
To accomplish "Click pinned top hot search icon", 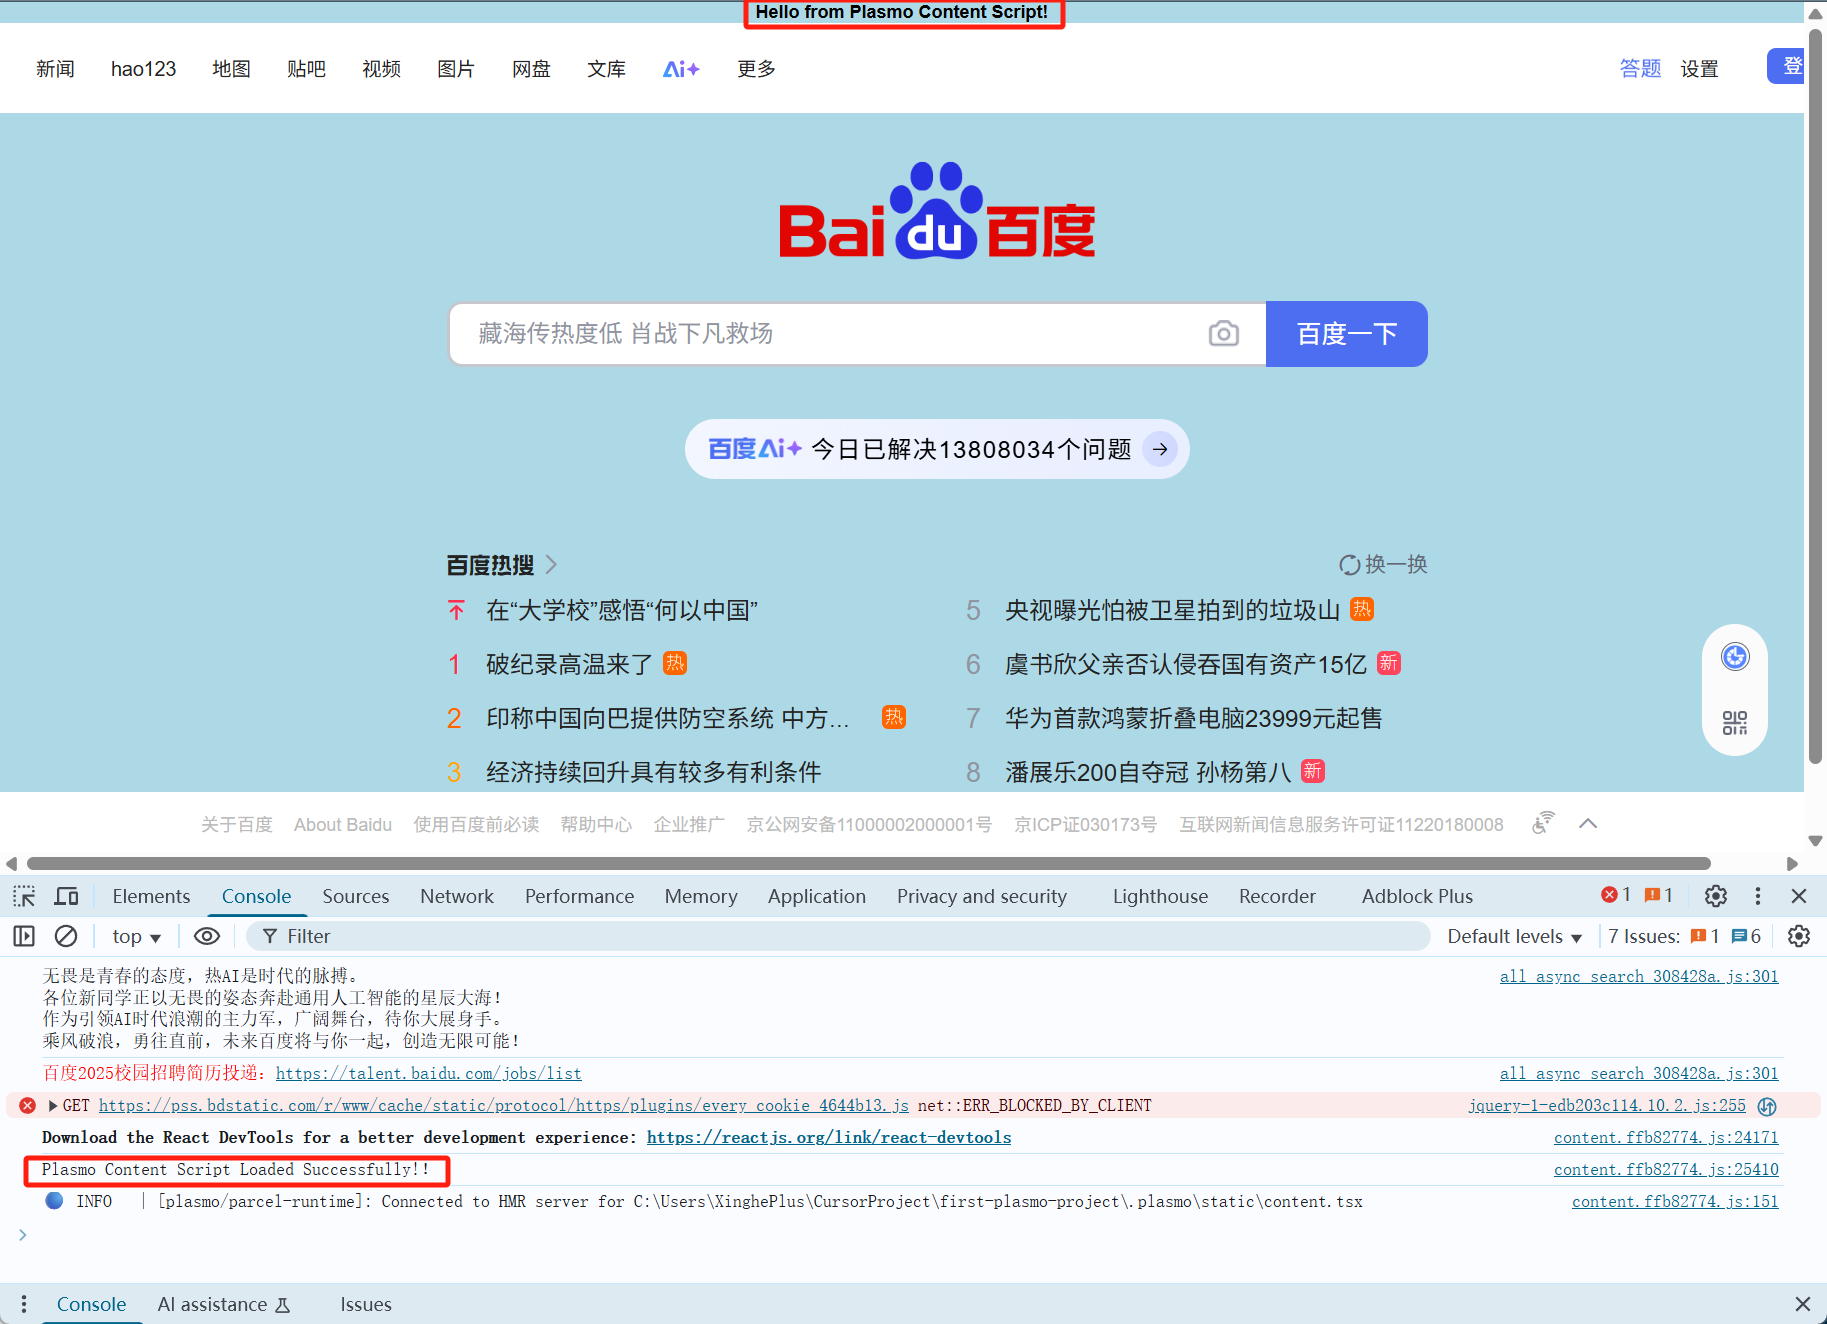I will click(x=456, y=610).
